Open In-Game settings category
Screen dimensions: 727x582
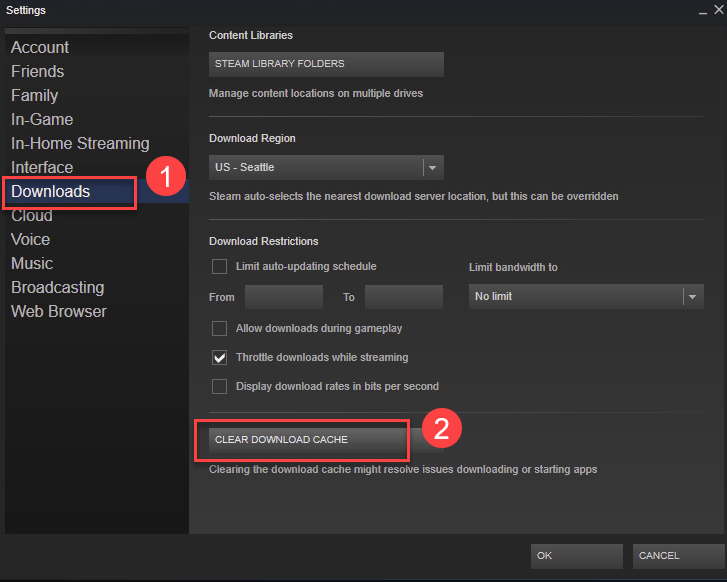point(42,120)
